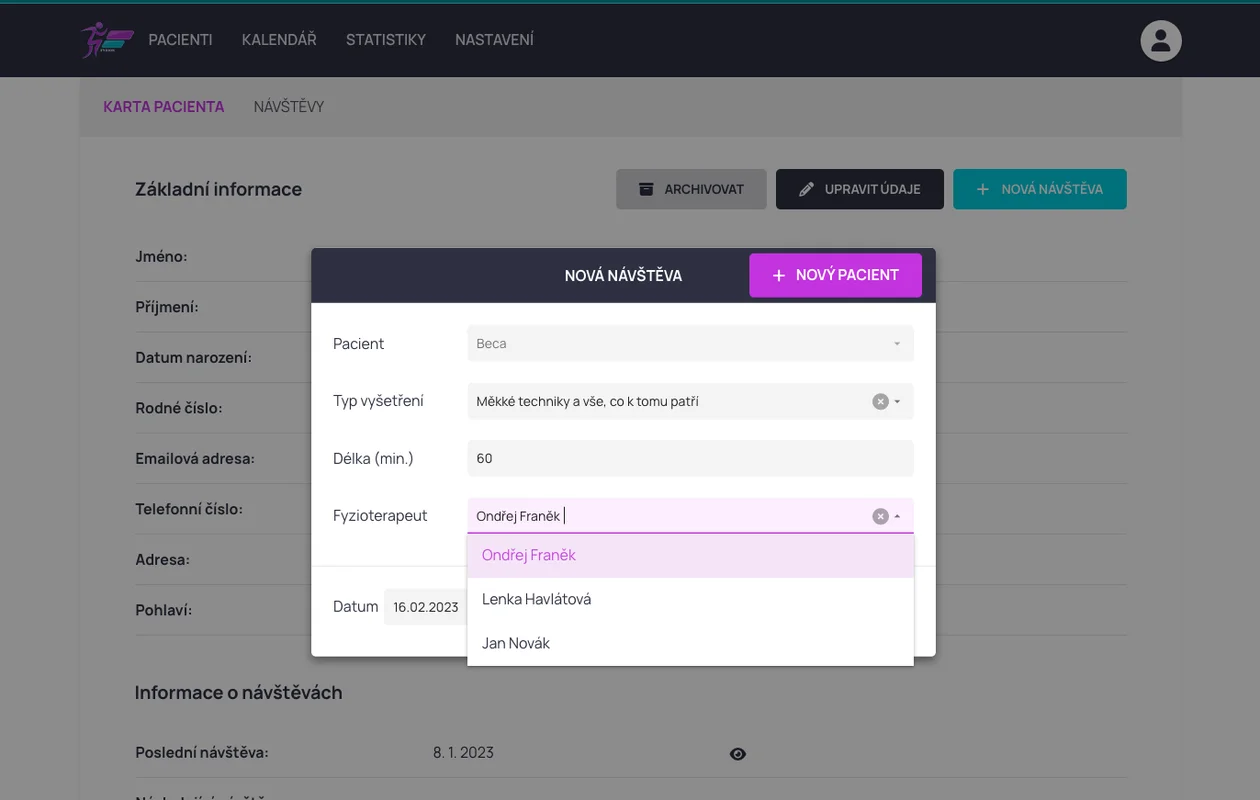Click the Archivovat button

(x=691, y=189)
